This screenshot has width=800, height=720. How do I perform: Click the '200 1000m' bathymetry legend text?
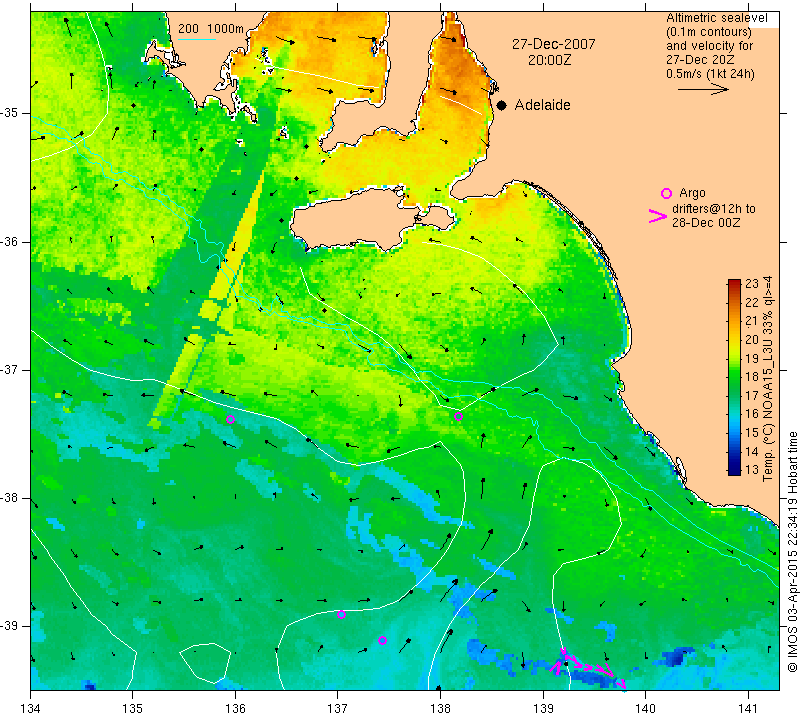tap(211, 29)
